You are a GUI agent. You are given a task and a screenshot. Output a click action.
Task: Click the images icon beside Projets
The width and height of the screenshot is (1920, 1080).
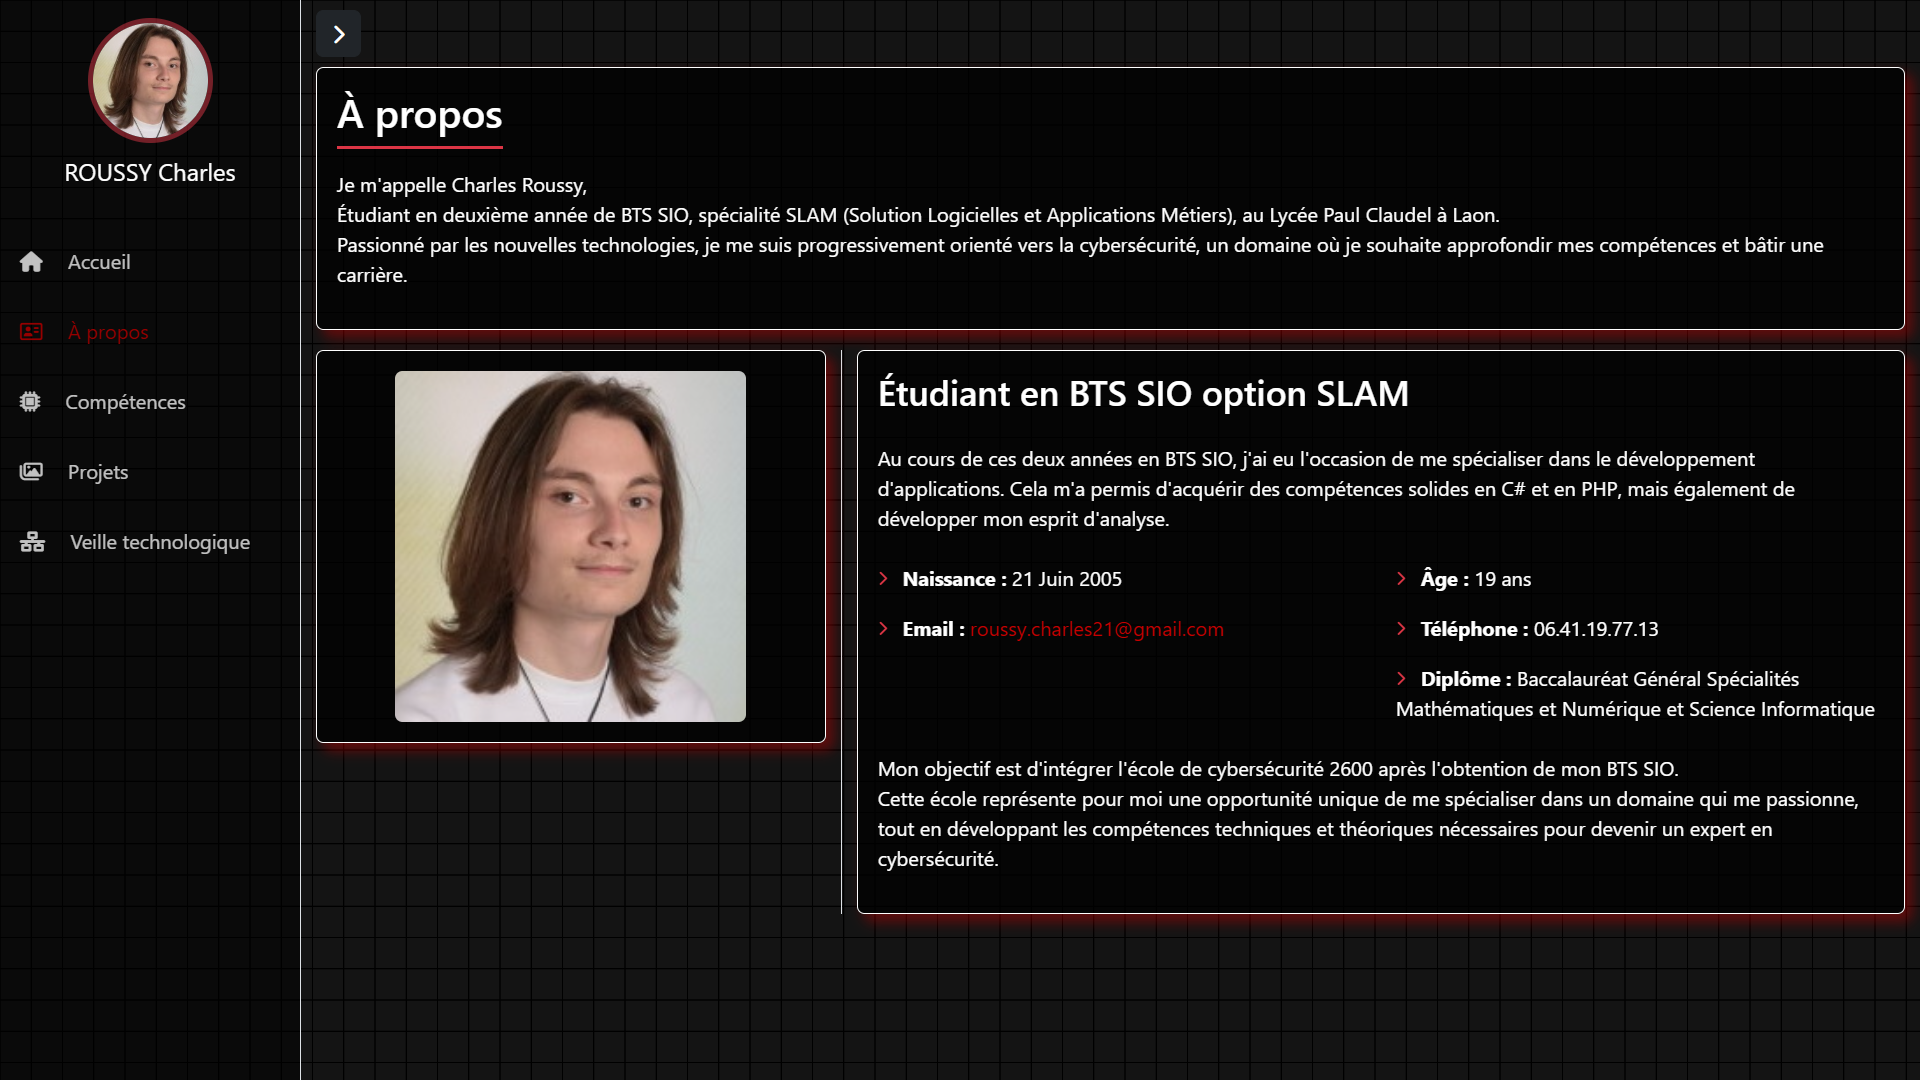tap(31, 472)
